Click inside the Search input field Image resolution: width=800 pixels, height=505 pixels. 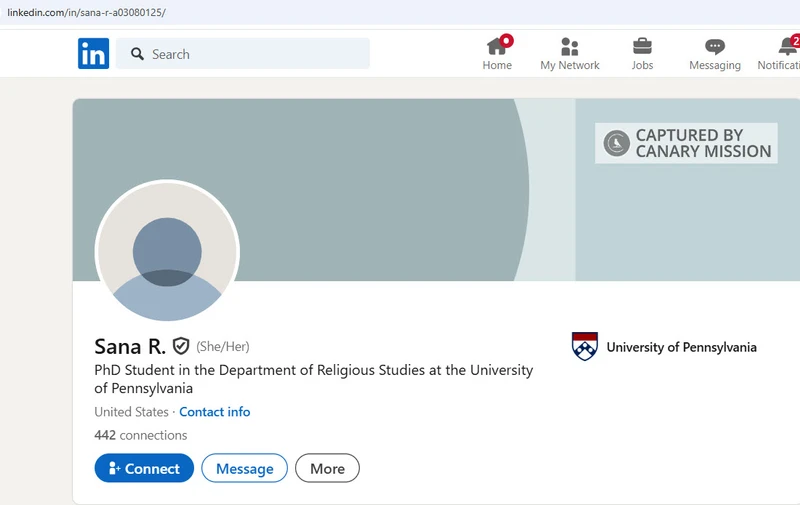tap(243, 54)
